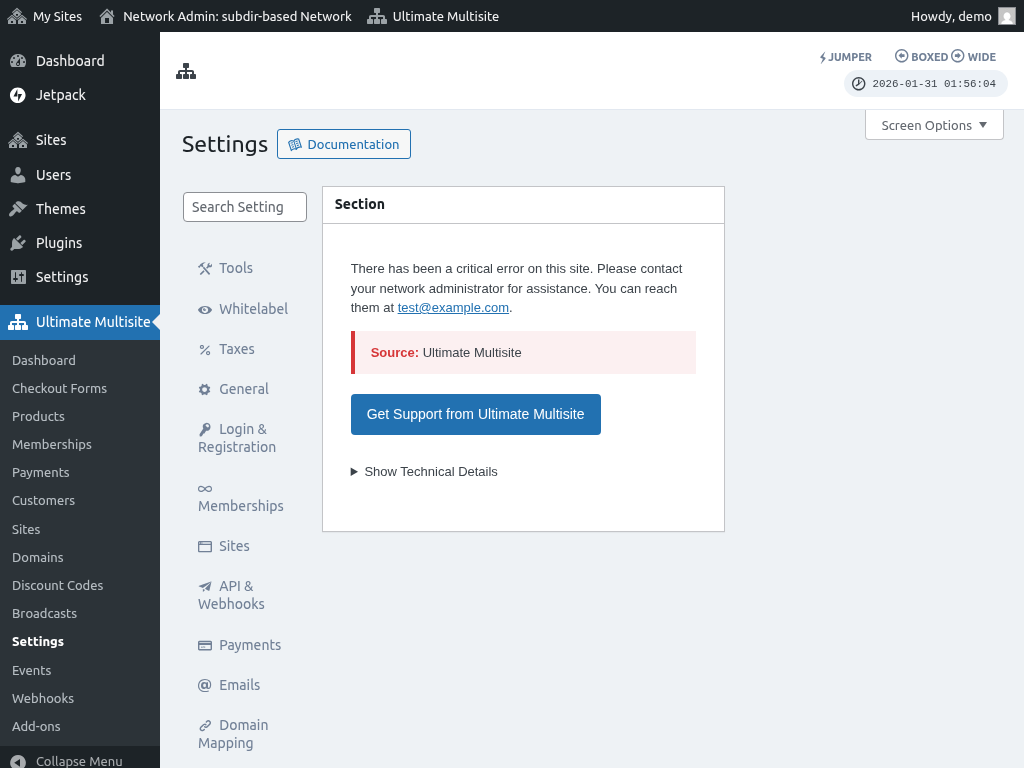Click the Ultimate Multisite sidebar network icon

18,322
